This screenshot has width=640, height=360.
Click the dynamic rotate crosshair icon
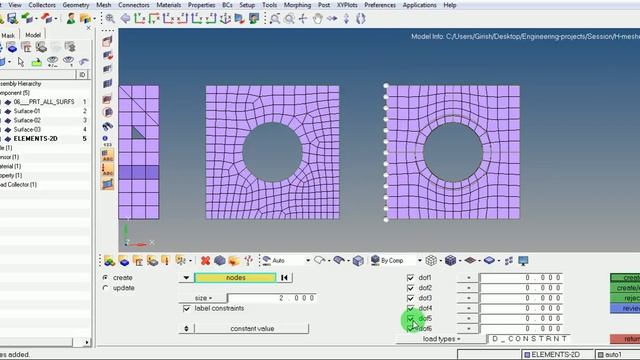303,18
